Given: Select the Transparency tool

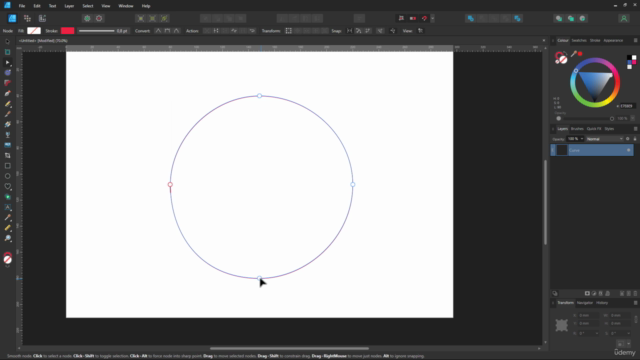Looking at the screenshot, I should click(x=7, y=135).
